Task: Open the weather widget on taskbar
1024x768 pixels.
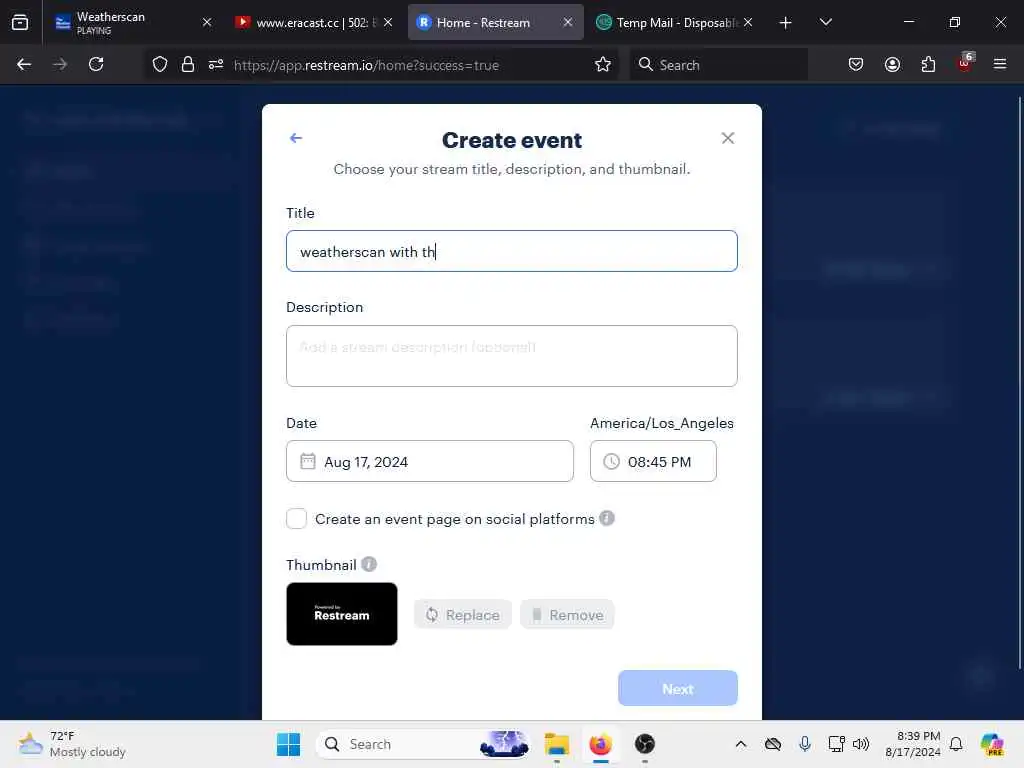Action: point(72,744)
